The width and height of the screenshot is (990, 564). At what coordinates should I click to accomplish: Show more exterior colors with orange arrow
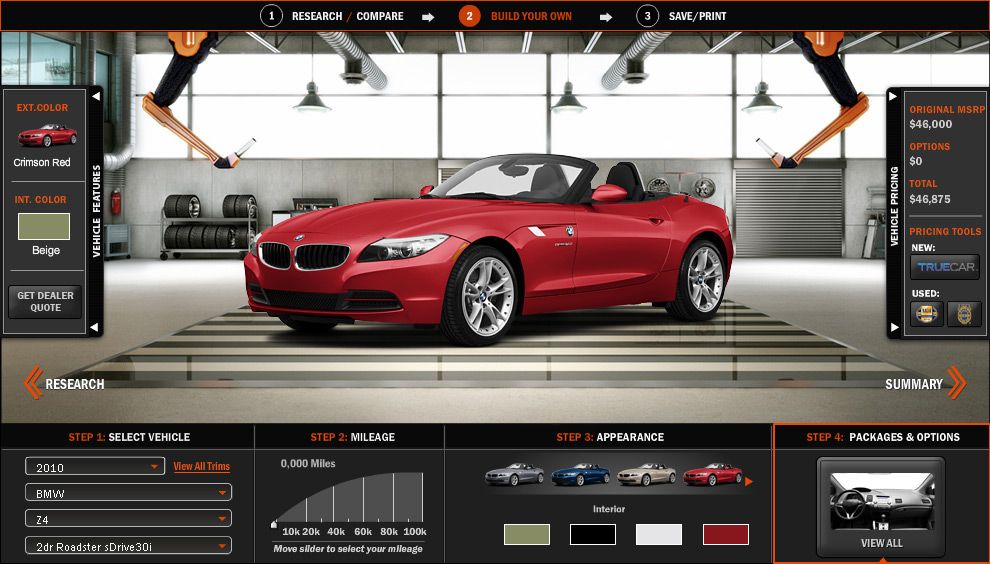pyautogui.click(x=749, y=481)
